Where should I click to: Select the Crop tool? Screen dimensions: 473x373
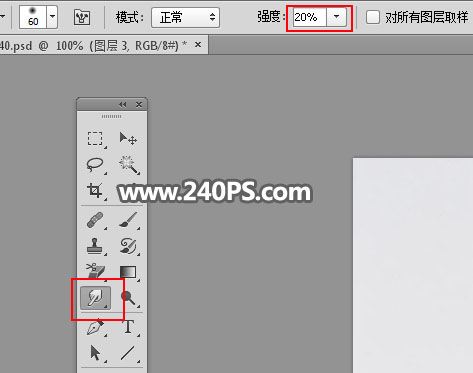(95, 191)
